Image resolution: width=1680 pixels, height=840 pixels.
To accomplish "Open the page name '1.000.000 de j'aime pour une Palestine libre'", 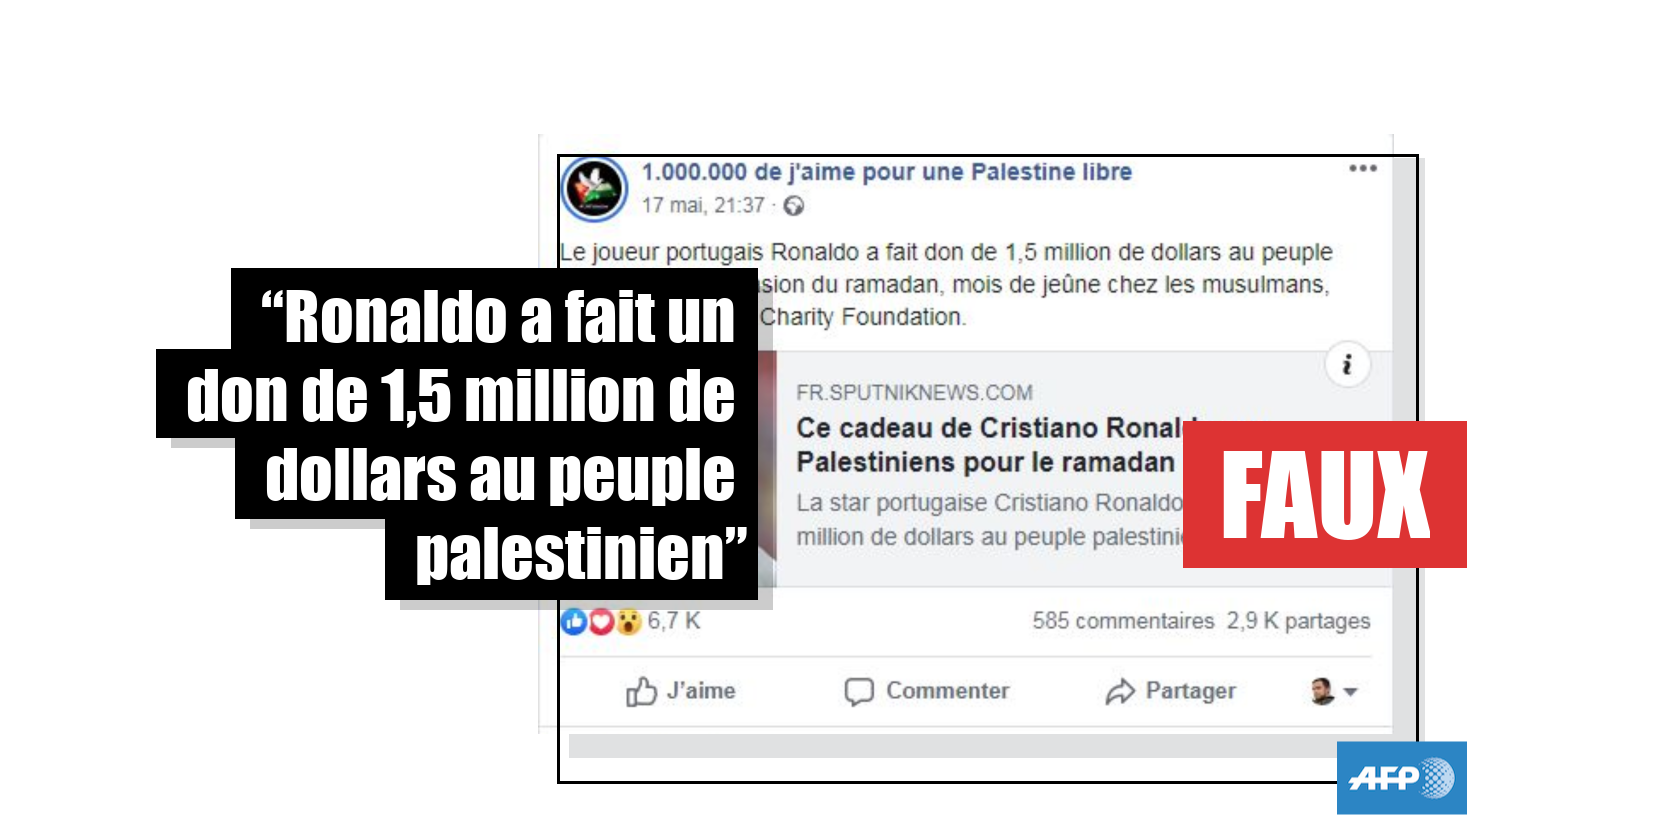I will [x=887, y=172].
